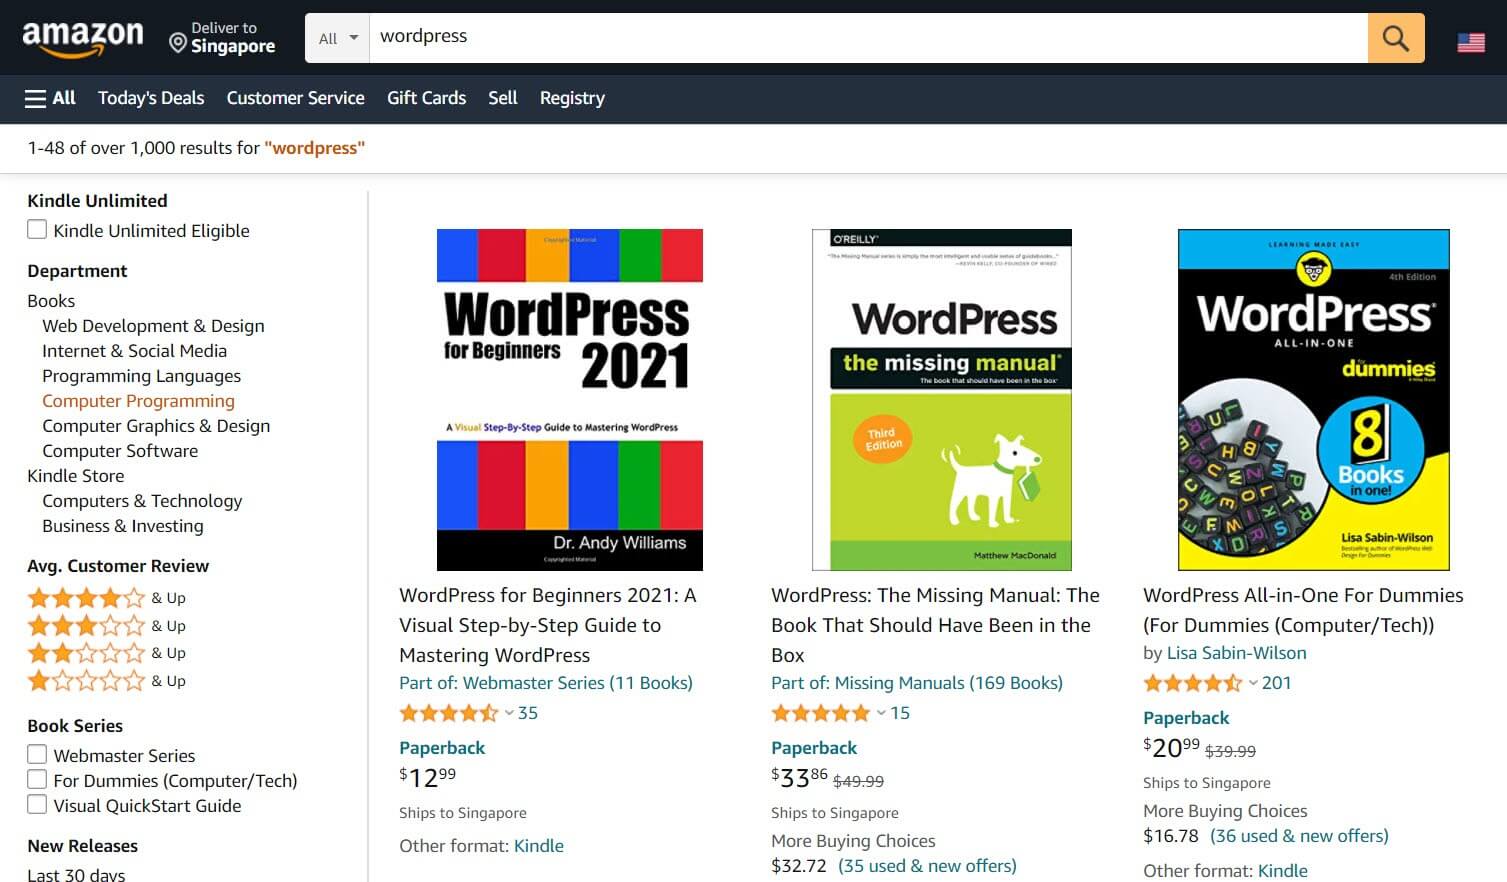Click 35 review count link

(528, 713)
